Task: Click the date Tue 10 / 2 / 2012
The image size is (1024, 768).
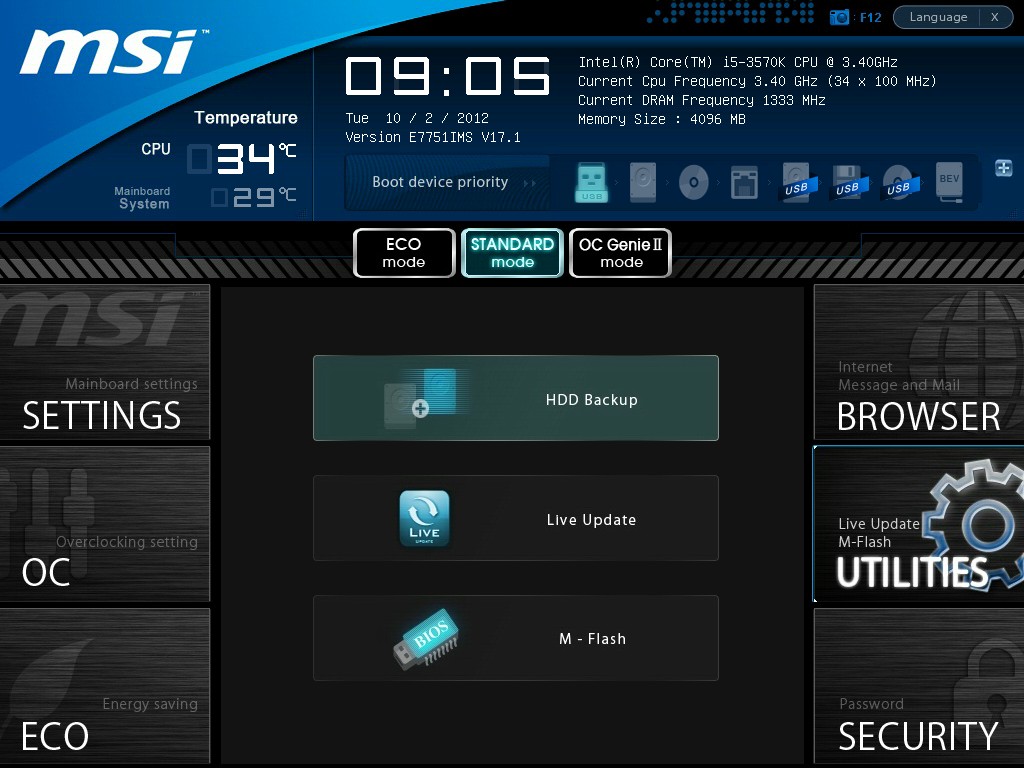Action: coord(417,118)
